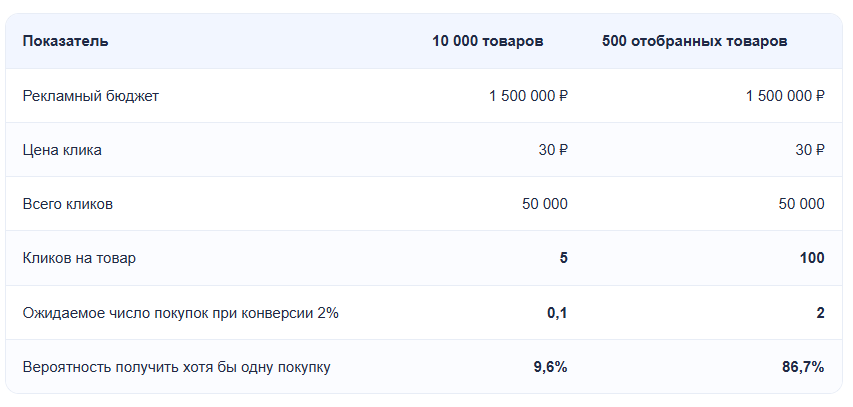853x407 pixels.
Task: Select the bold value 5 in clicks per product
Action: (x=564, y=258)
